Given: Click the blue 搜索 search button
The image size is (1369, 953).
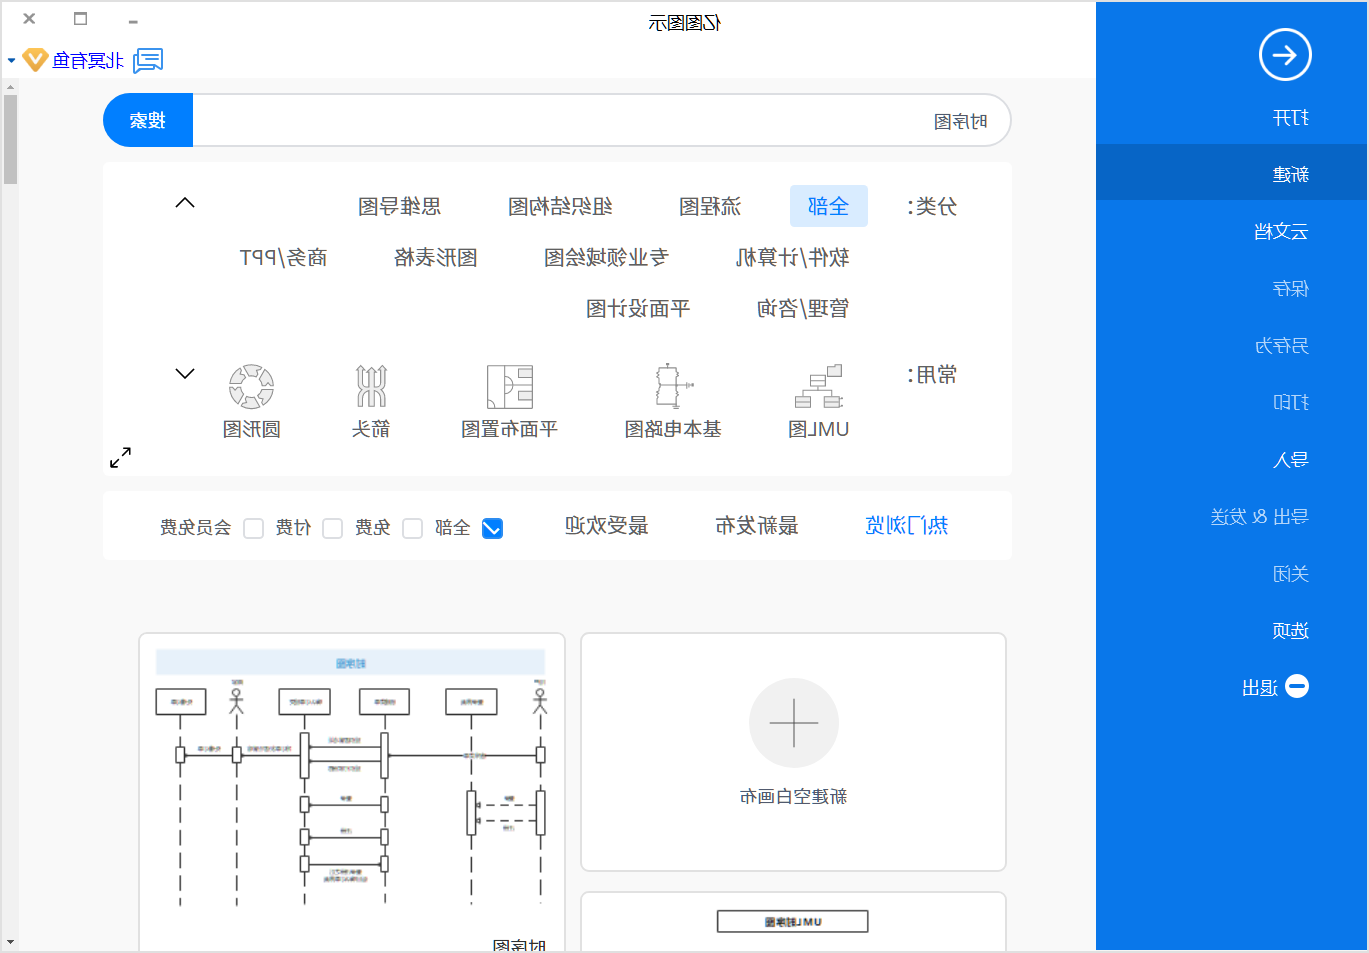Looking at the screenshot, I should tap(148, 121).
